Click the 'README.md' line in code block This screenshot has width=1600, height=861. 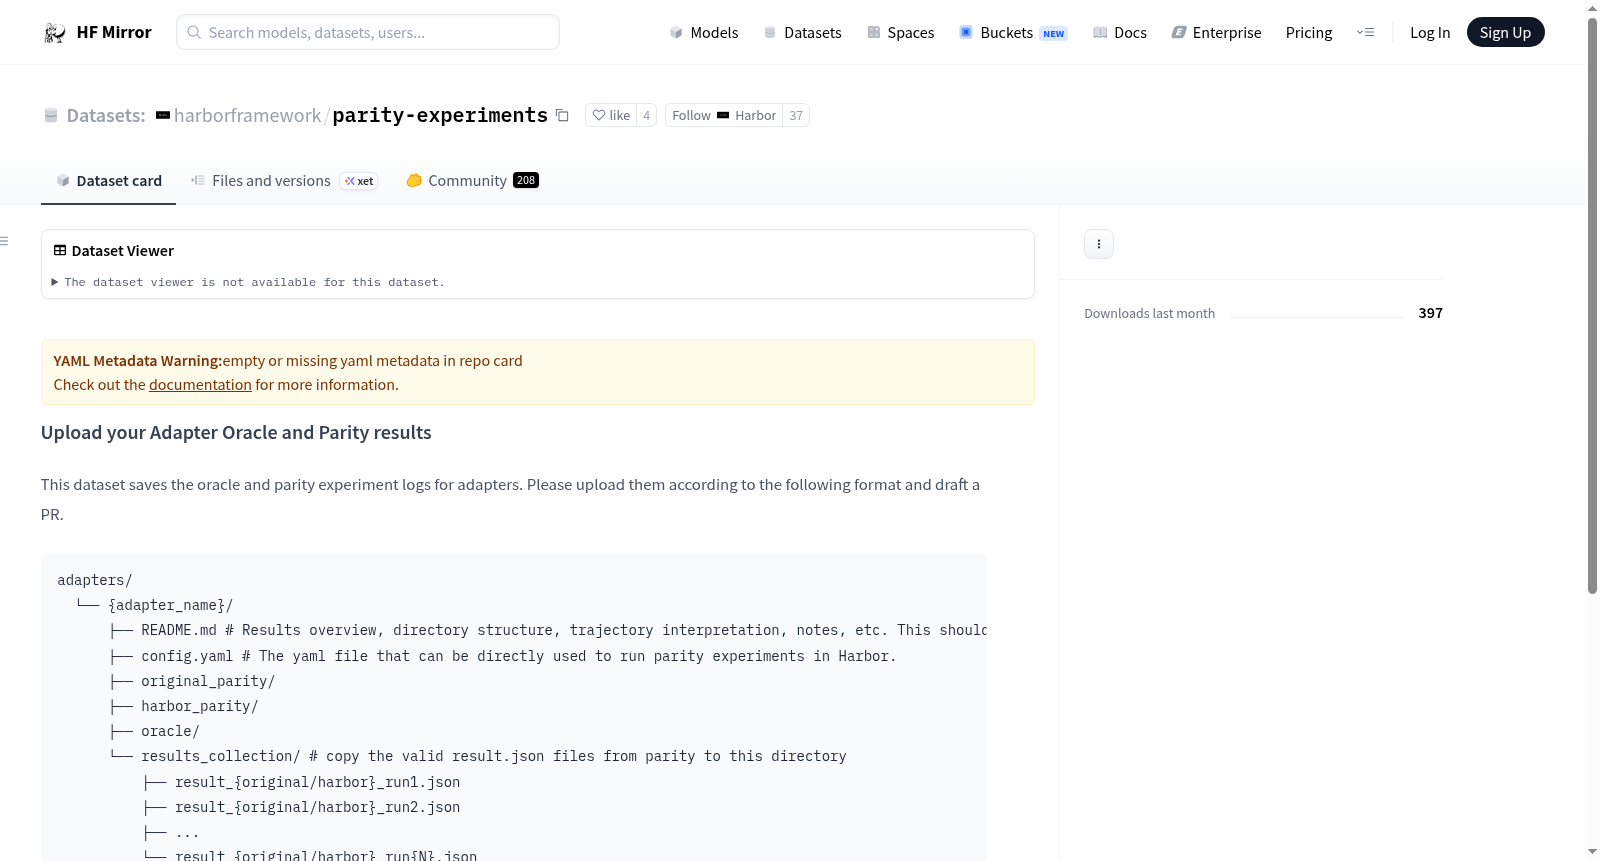[564, 630]
